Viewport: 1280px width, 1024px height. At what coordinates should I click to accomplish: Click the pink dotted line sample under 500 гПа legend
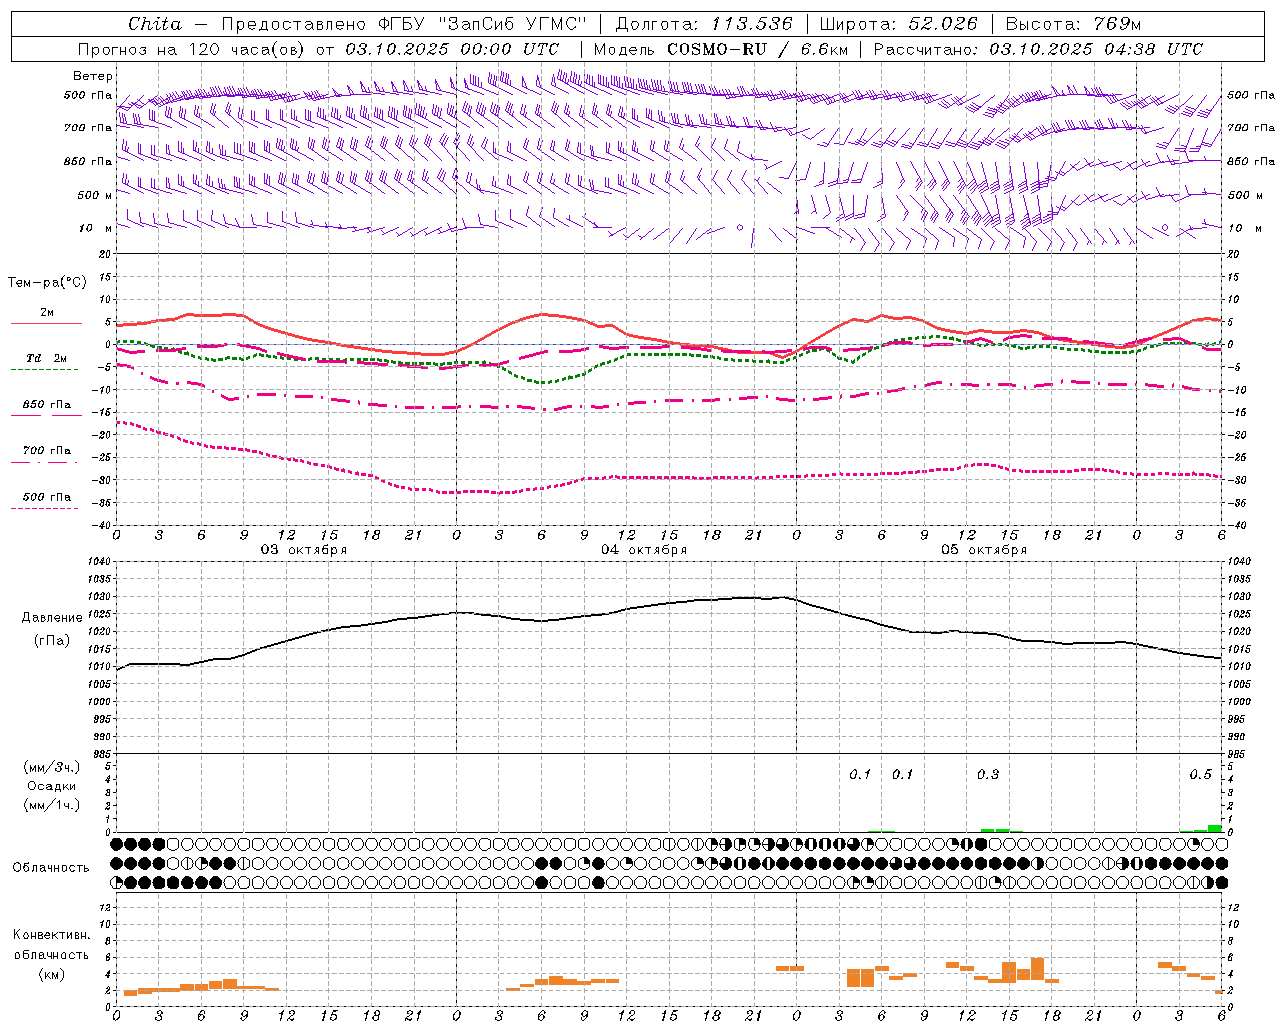[44, 508]
